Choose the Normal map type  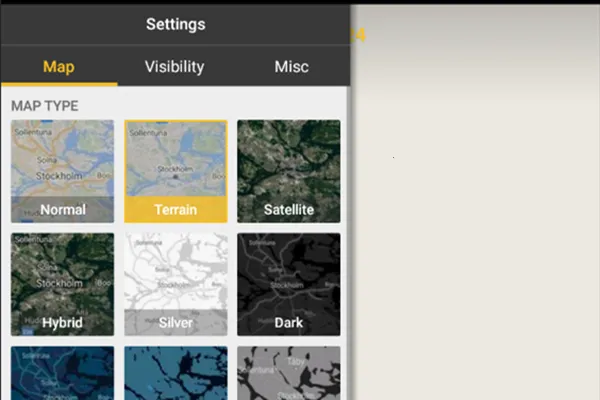tap(62, 171)
